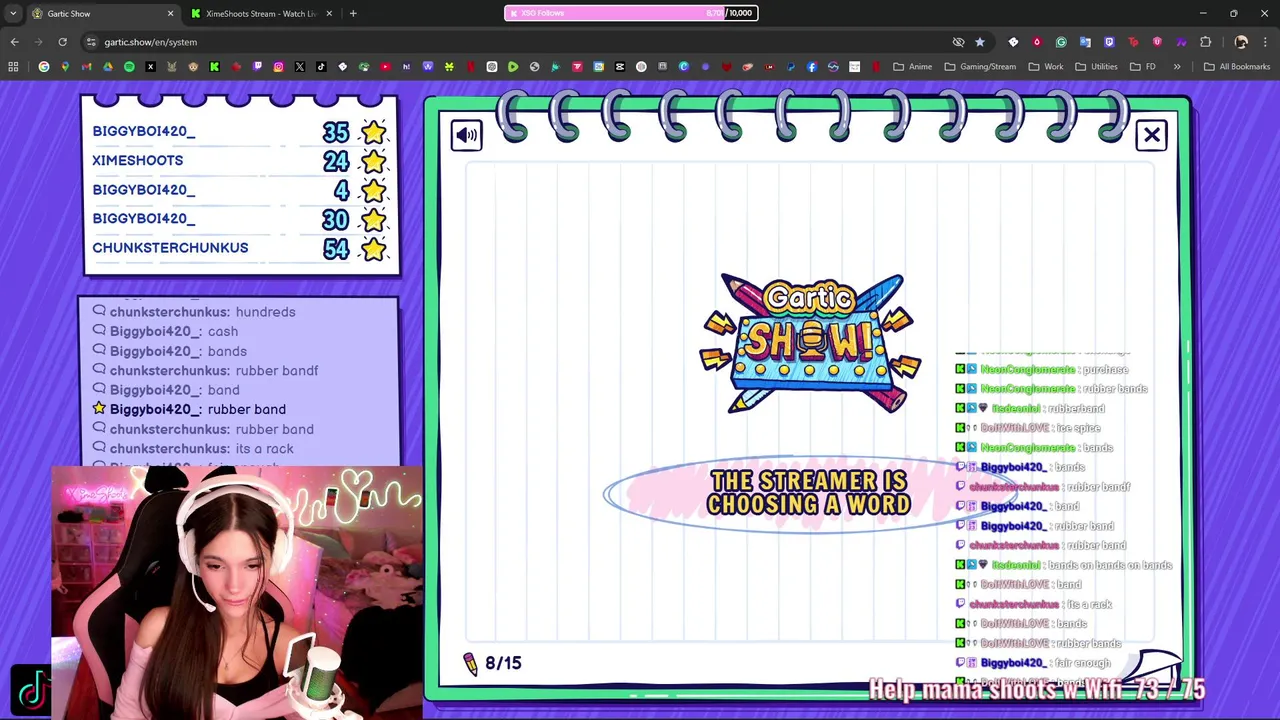This screenshot has width=1280, height=720.
Task: Open Chrome three-dot menu
Action: [x=1265, y=42]
